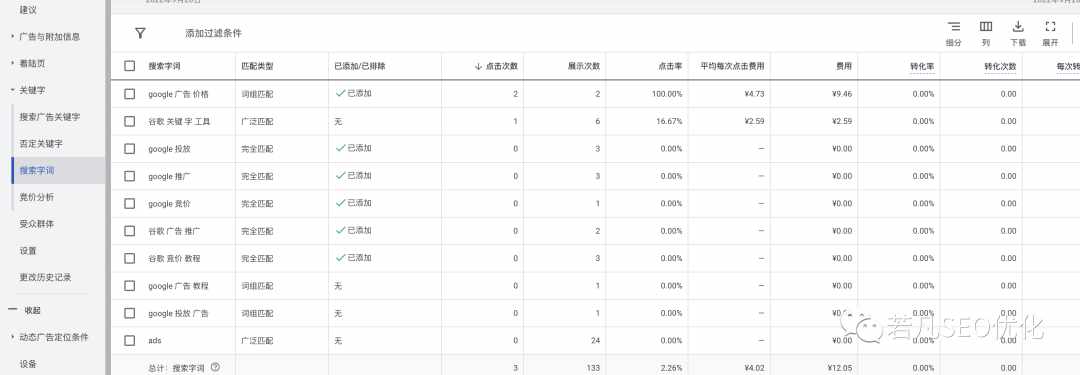
Task: Open the 细分 segment icon
Action: click(953, 27)
